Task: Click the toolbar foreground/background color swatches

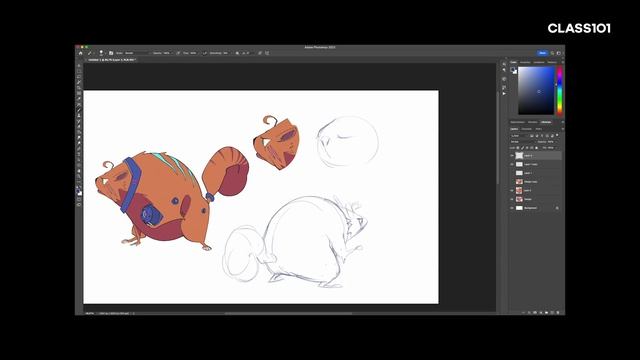Action: point(79,191)
